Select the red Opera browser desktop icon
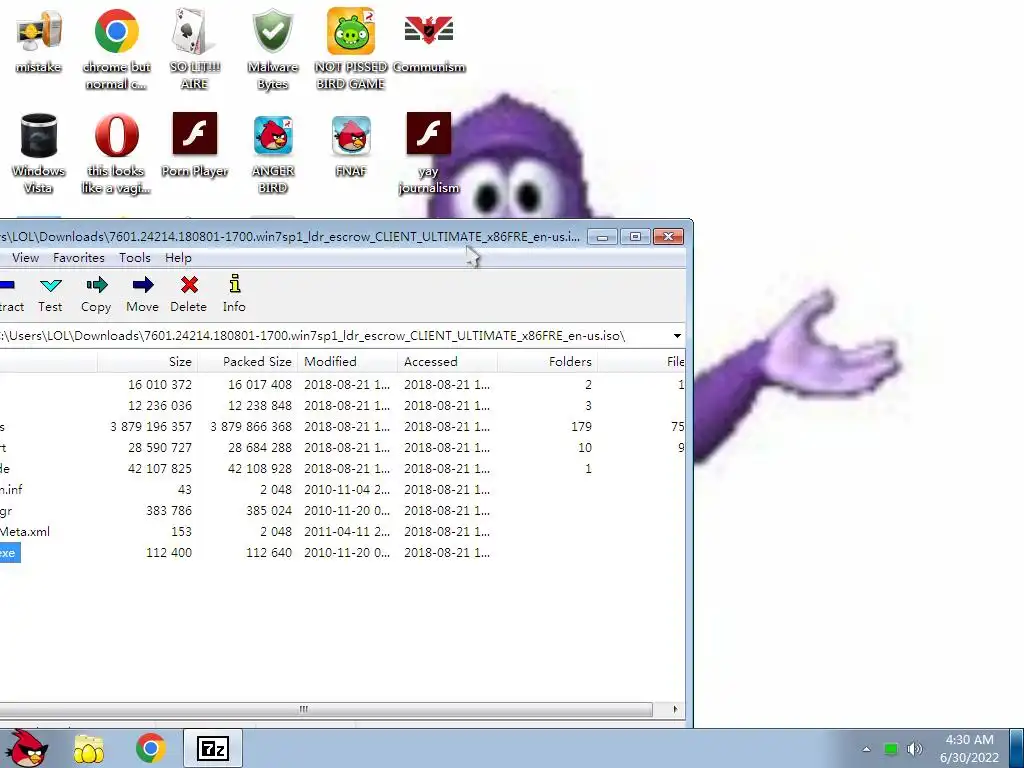1024x768 pixels. pos(116,153)
